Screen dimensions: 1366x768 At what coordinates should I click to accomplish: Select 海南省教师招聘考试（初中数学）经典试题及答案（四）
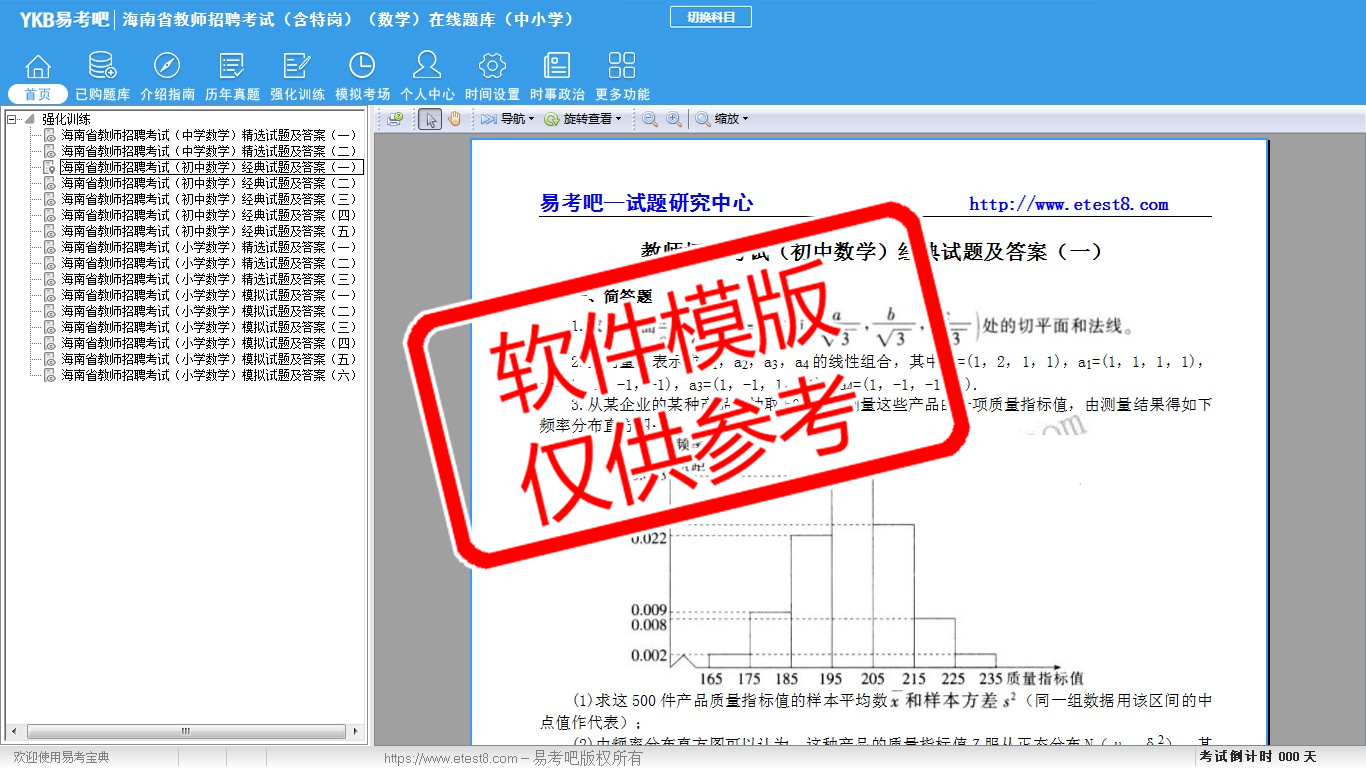209,215
